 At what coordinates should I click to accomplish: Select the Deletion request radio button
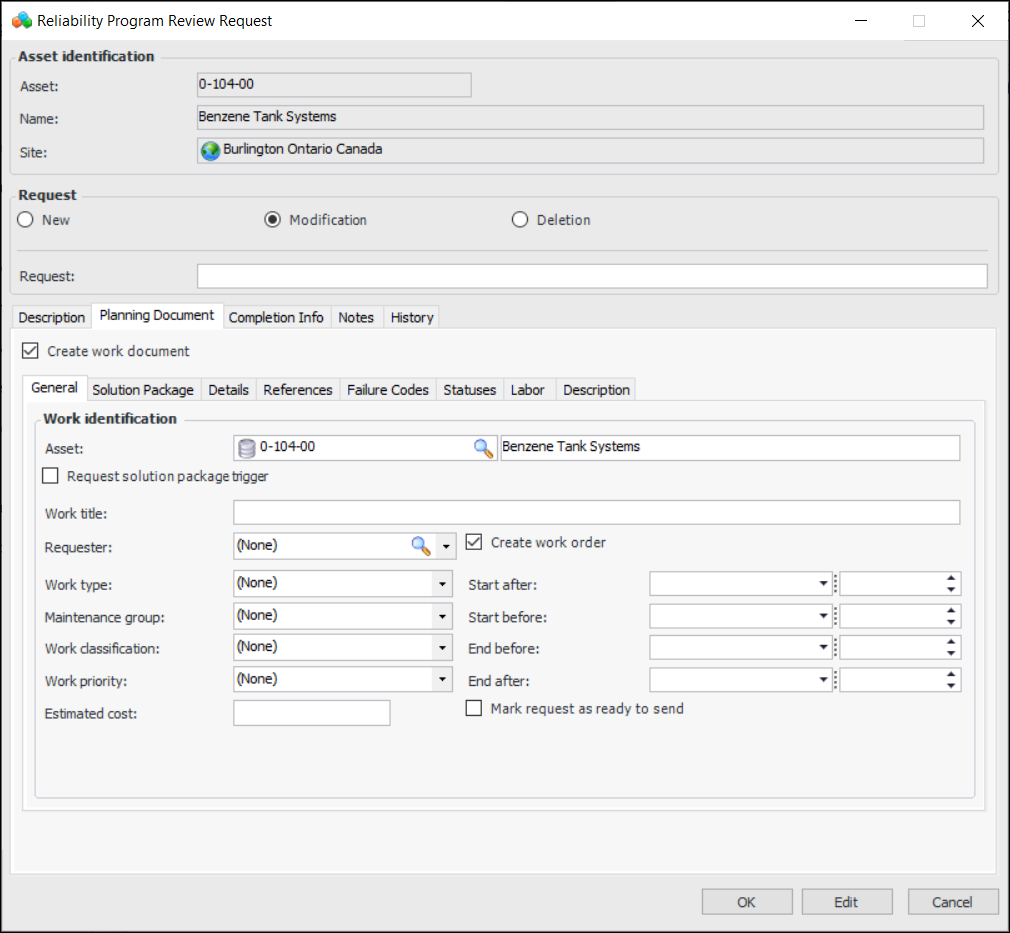(520, 220)
